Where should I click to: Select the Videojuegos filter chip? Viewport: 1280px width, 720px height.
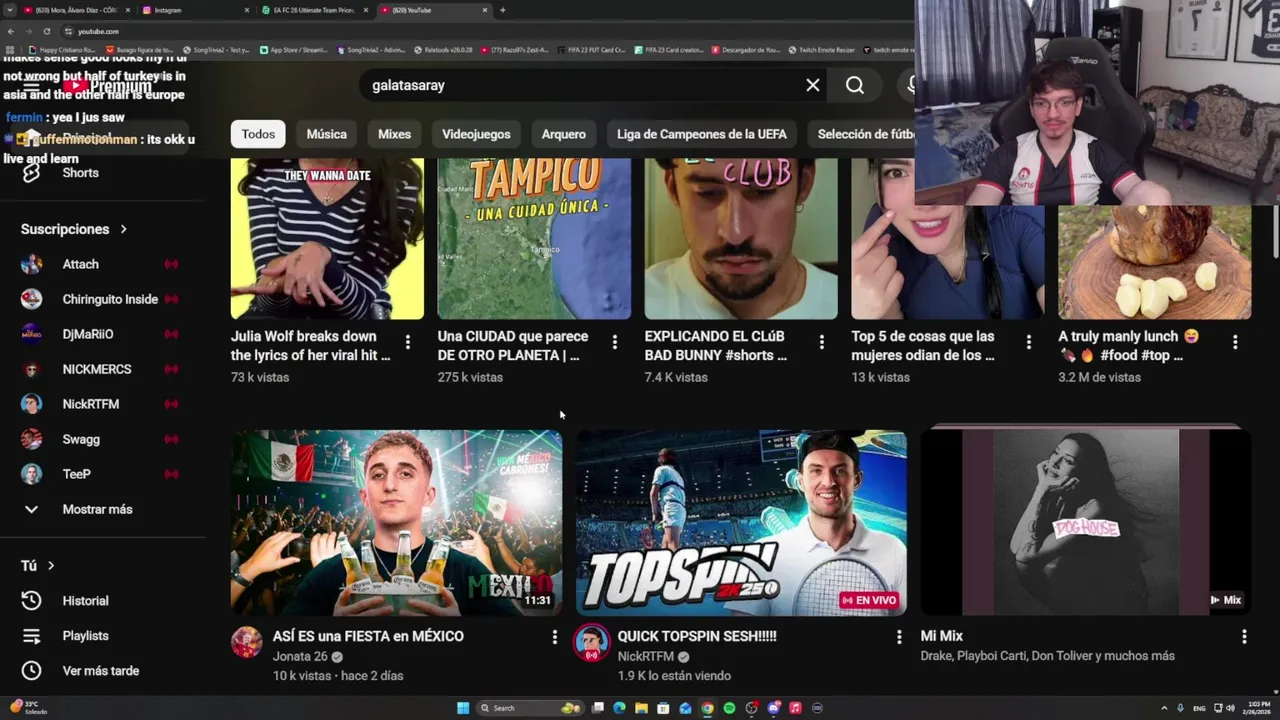476,134
